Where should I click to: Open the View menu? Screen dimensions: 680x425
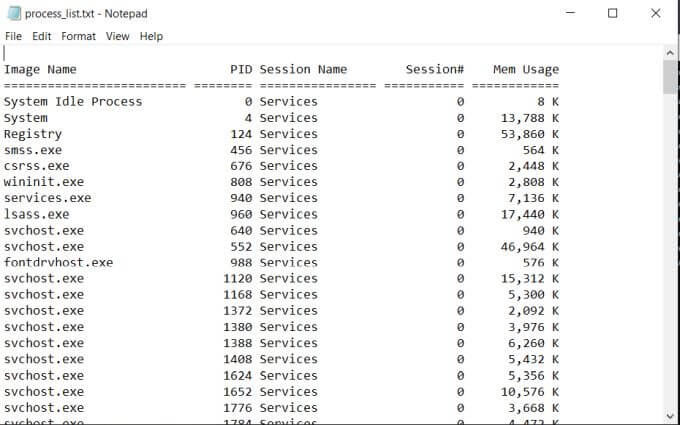(x=118, y=36)
